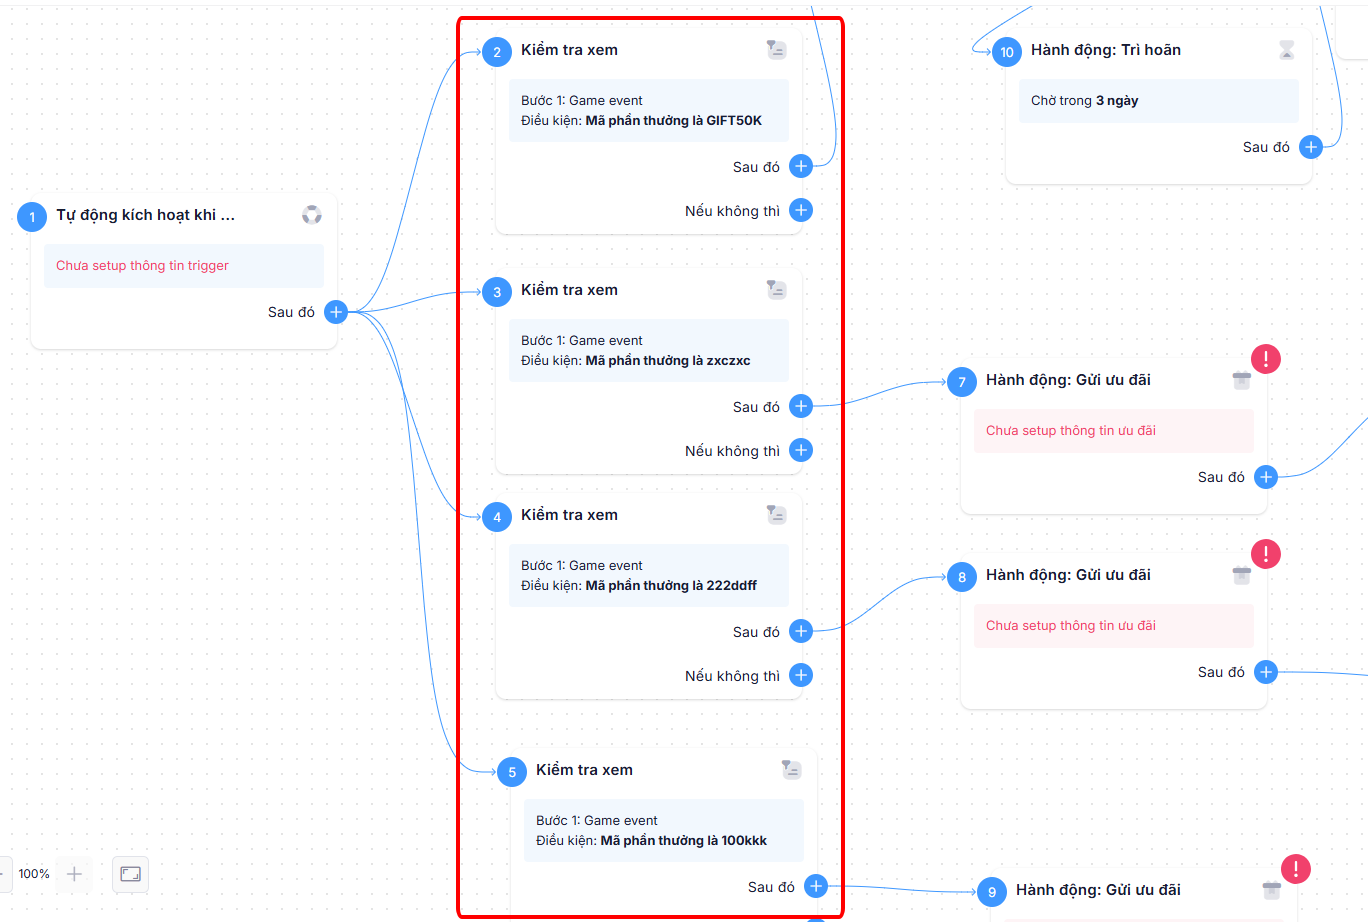Open GIFT50K condition box in node 2
The width and height of the screenshot is (1368, 922).
(x=649, y=111)
